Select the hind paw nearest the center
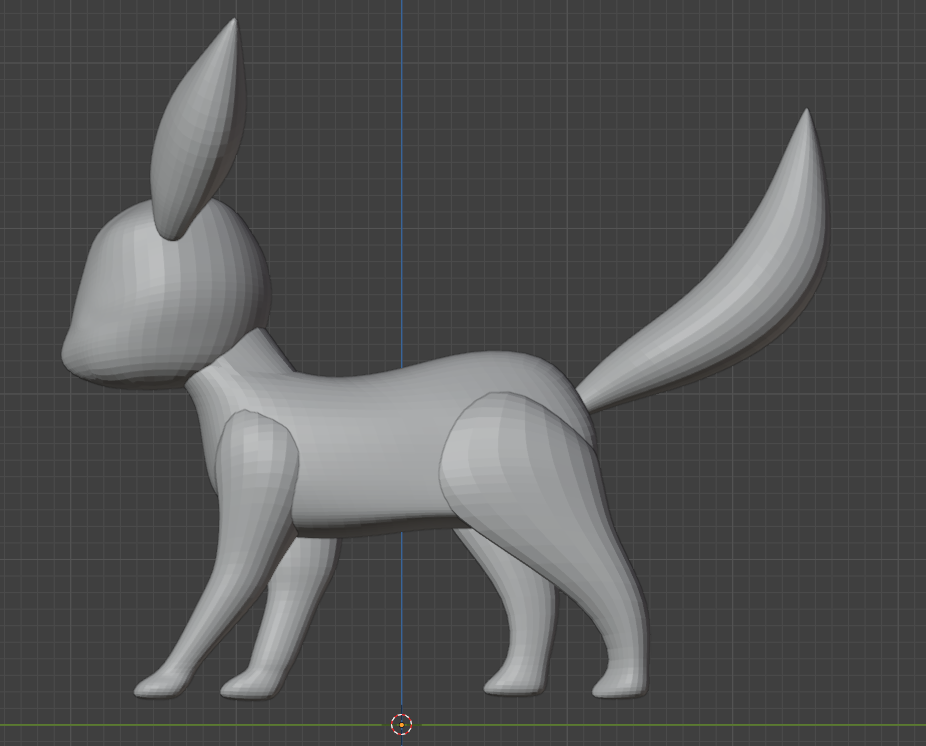Image resolution: width=926 pixels, height=746 pixels. [510, 683]
